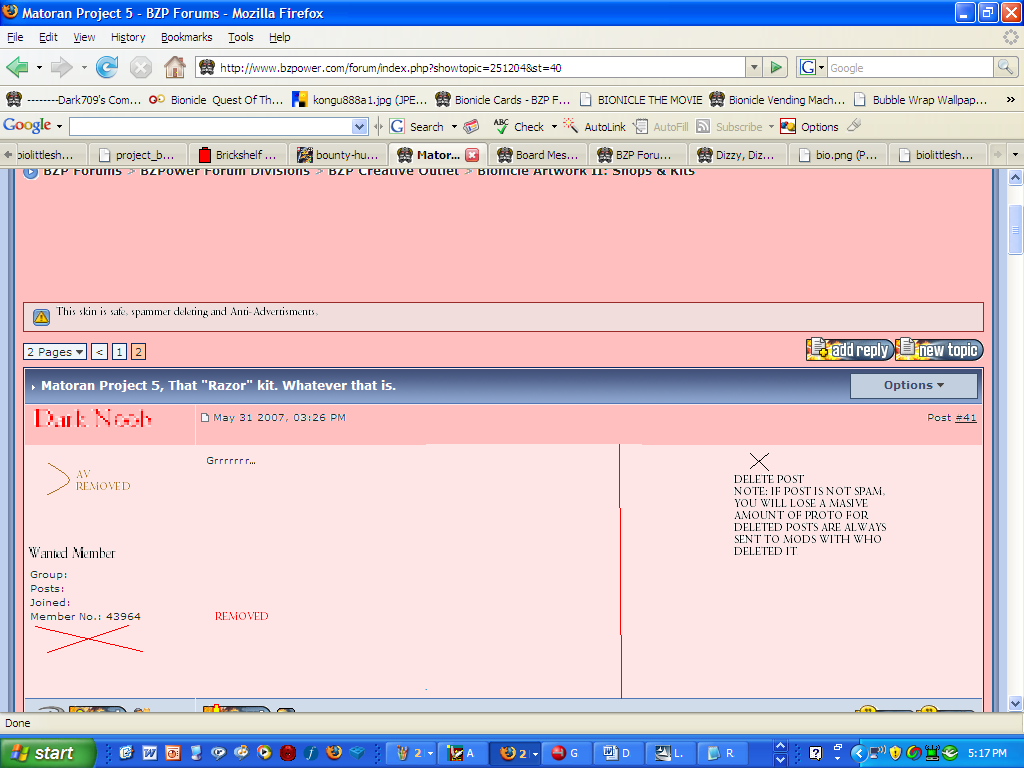This screenshot has height=768, width=1024.
Task: Open the Bubble Wrap Wallpap... bookmark
Action: click(921, 100)
